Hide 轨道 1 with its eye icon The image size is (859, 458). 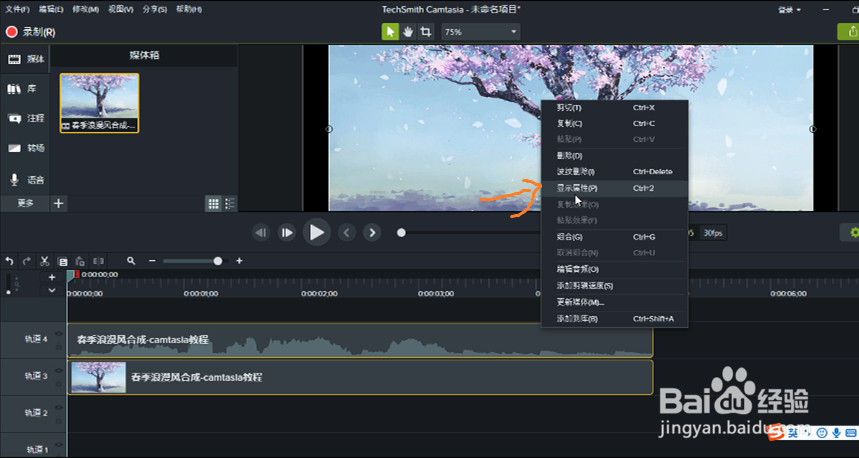coord(59,444)
